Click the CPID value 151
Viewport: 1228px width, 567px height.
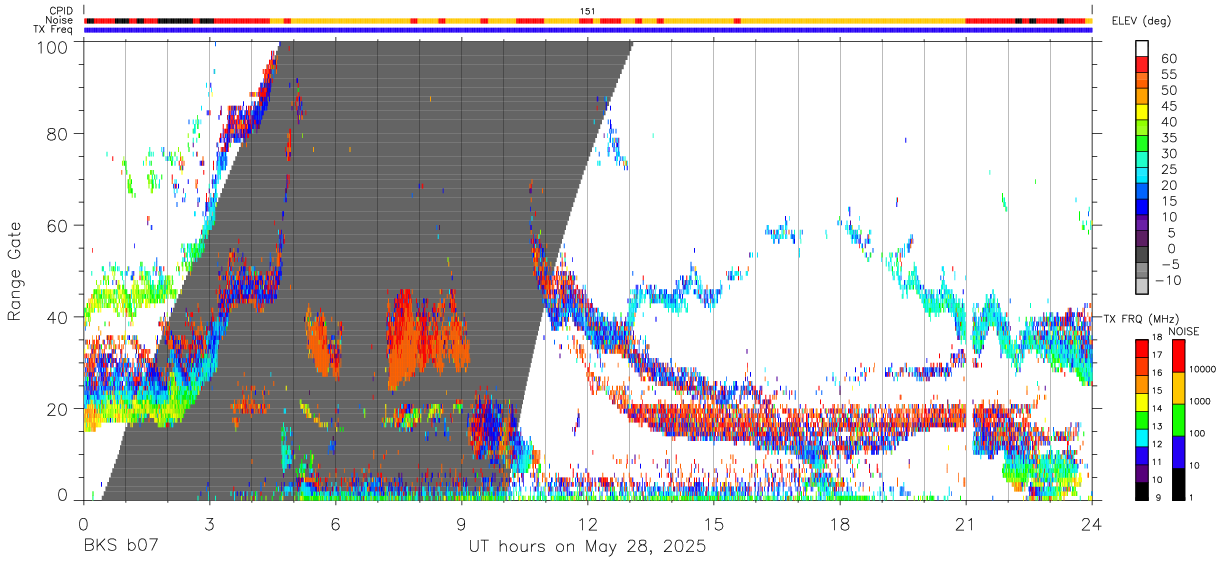tap(587, 11)
